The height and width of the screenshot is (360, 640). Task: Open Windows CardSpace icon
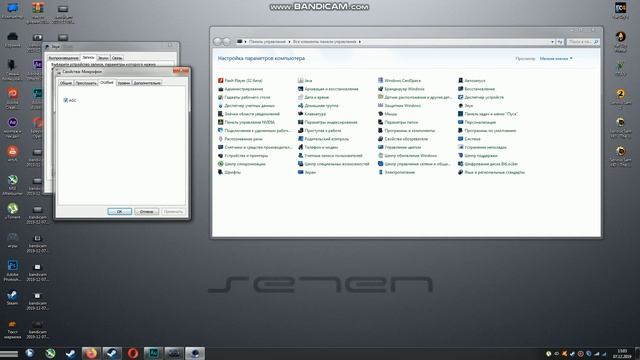(380, 80)
